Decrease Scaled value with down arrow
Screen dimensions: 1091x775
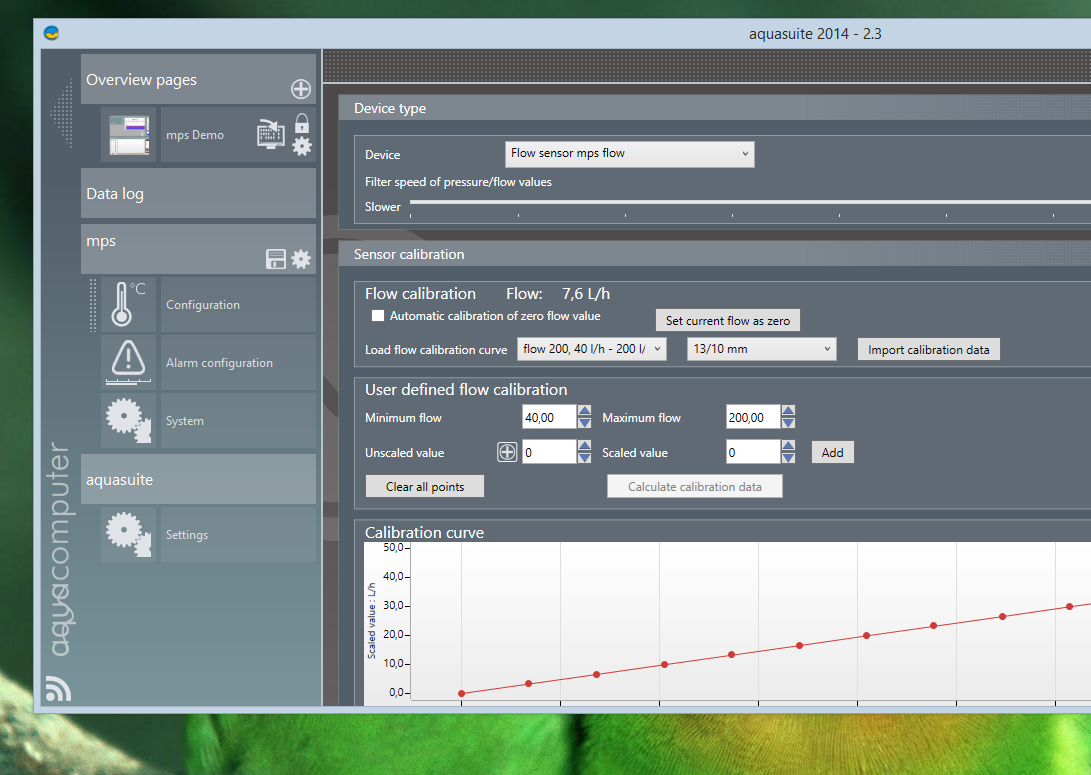788,458
